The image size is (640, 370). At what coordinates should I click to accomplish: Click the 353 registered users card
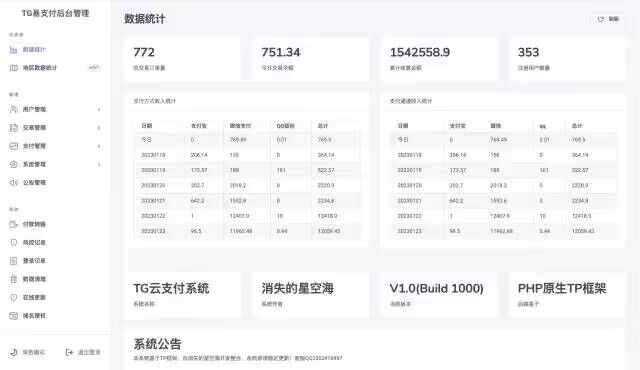click(x=567, y=59)
